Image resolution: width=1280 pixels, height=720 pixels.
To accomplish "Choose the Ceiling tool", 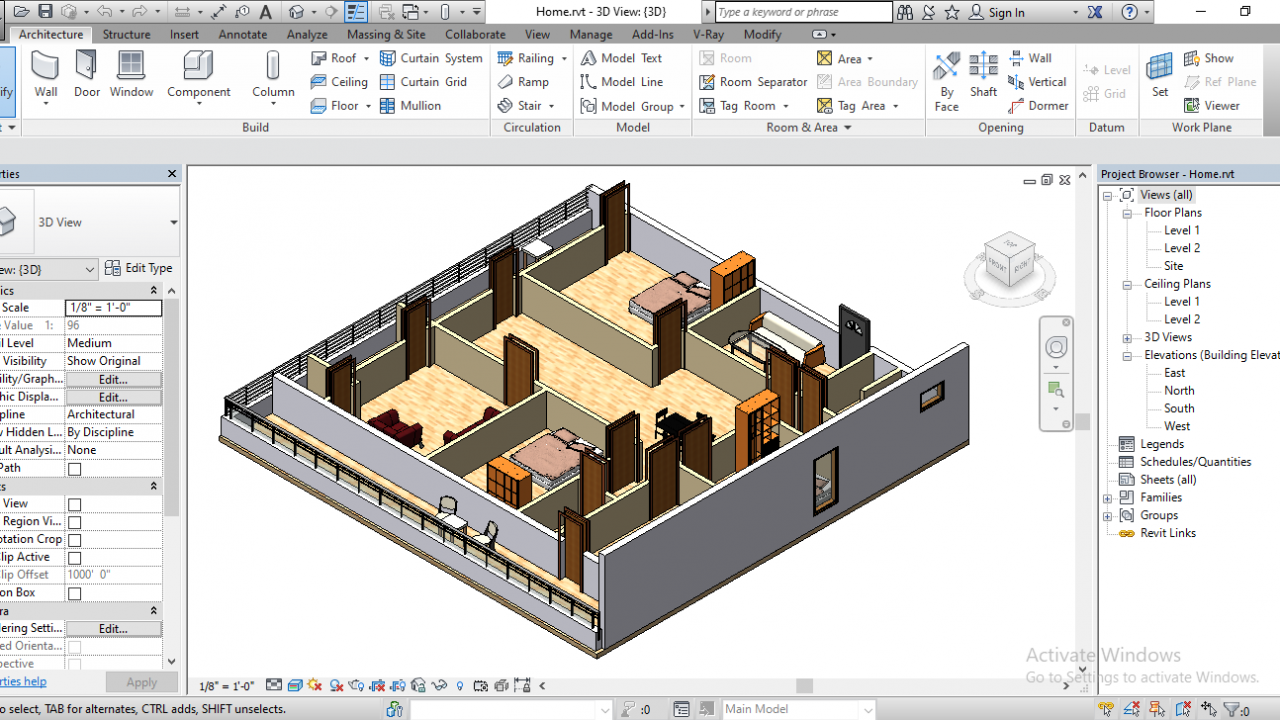I will point(339,82).
